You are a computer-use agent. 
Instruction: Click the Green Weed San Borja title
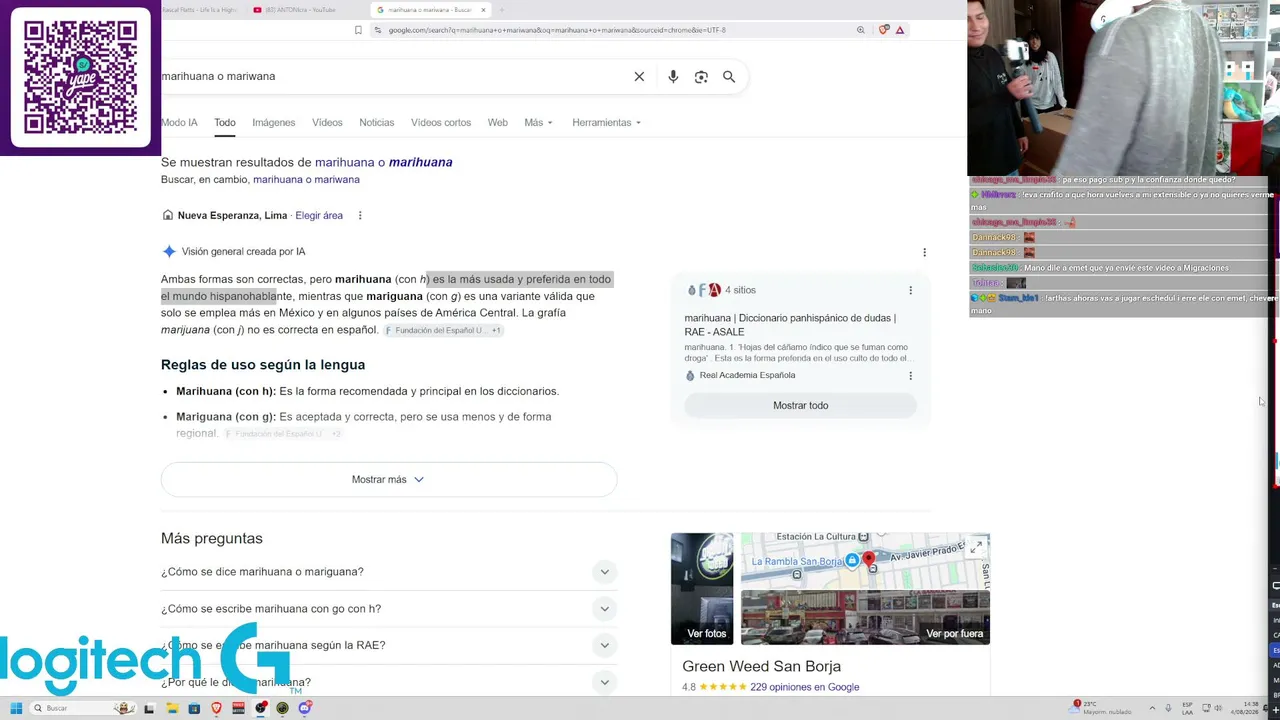762,667
